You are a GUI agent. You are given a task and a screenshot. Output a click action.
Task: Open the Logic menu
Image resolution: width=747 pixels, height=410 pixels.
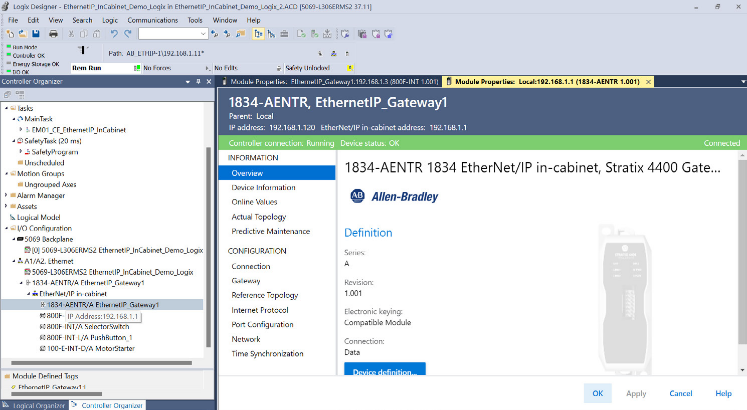click(110, 20)
